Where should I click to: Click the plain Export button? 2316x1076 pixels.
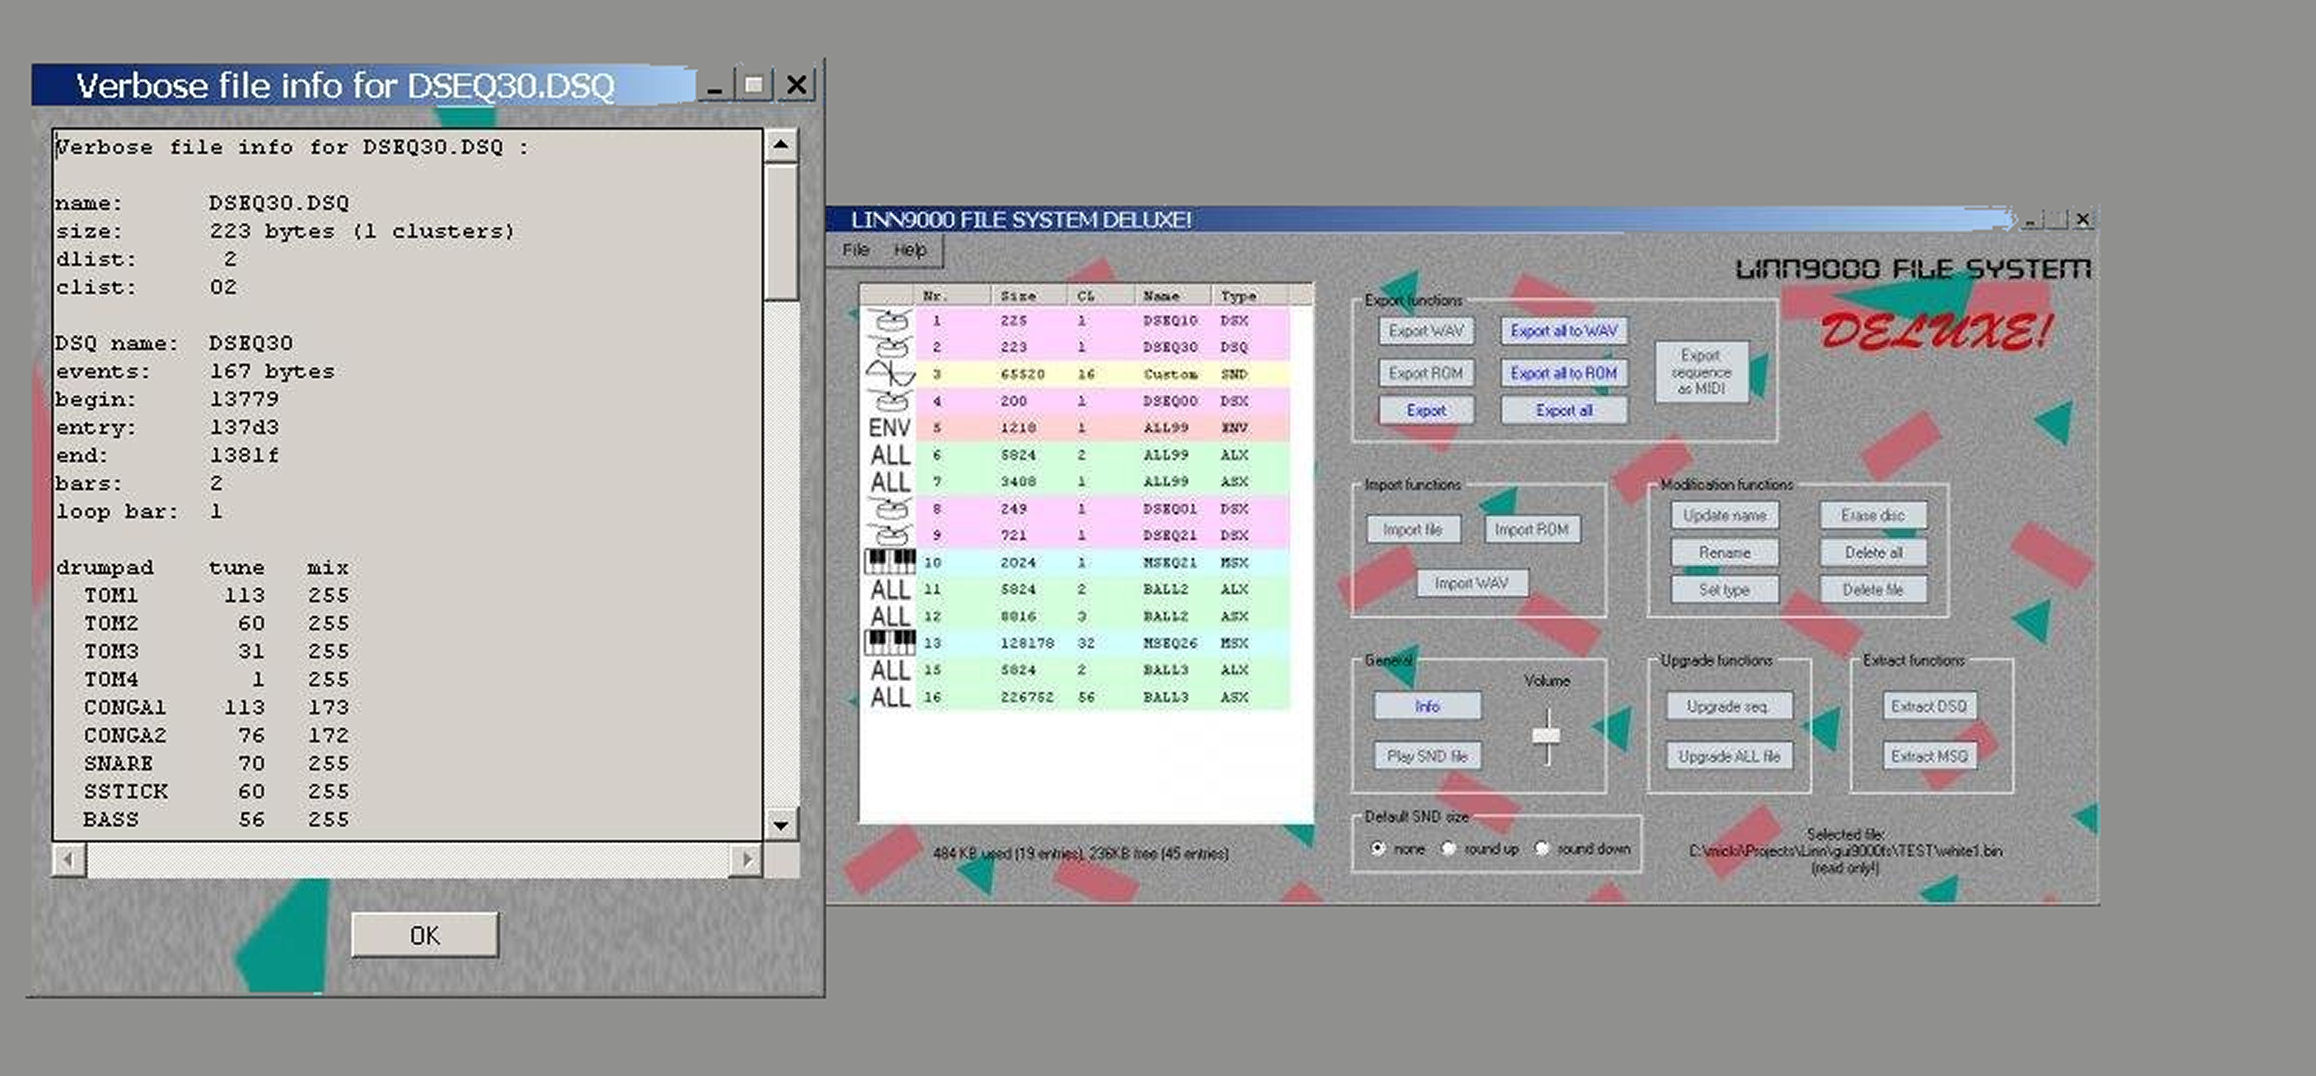[x=1425, y=410]
